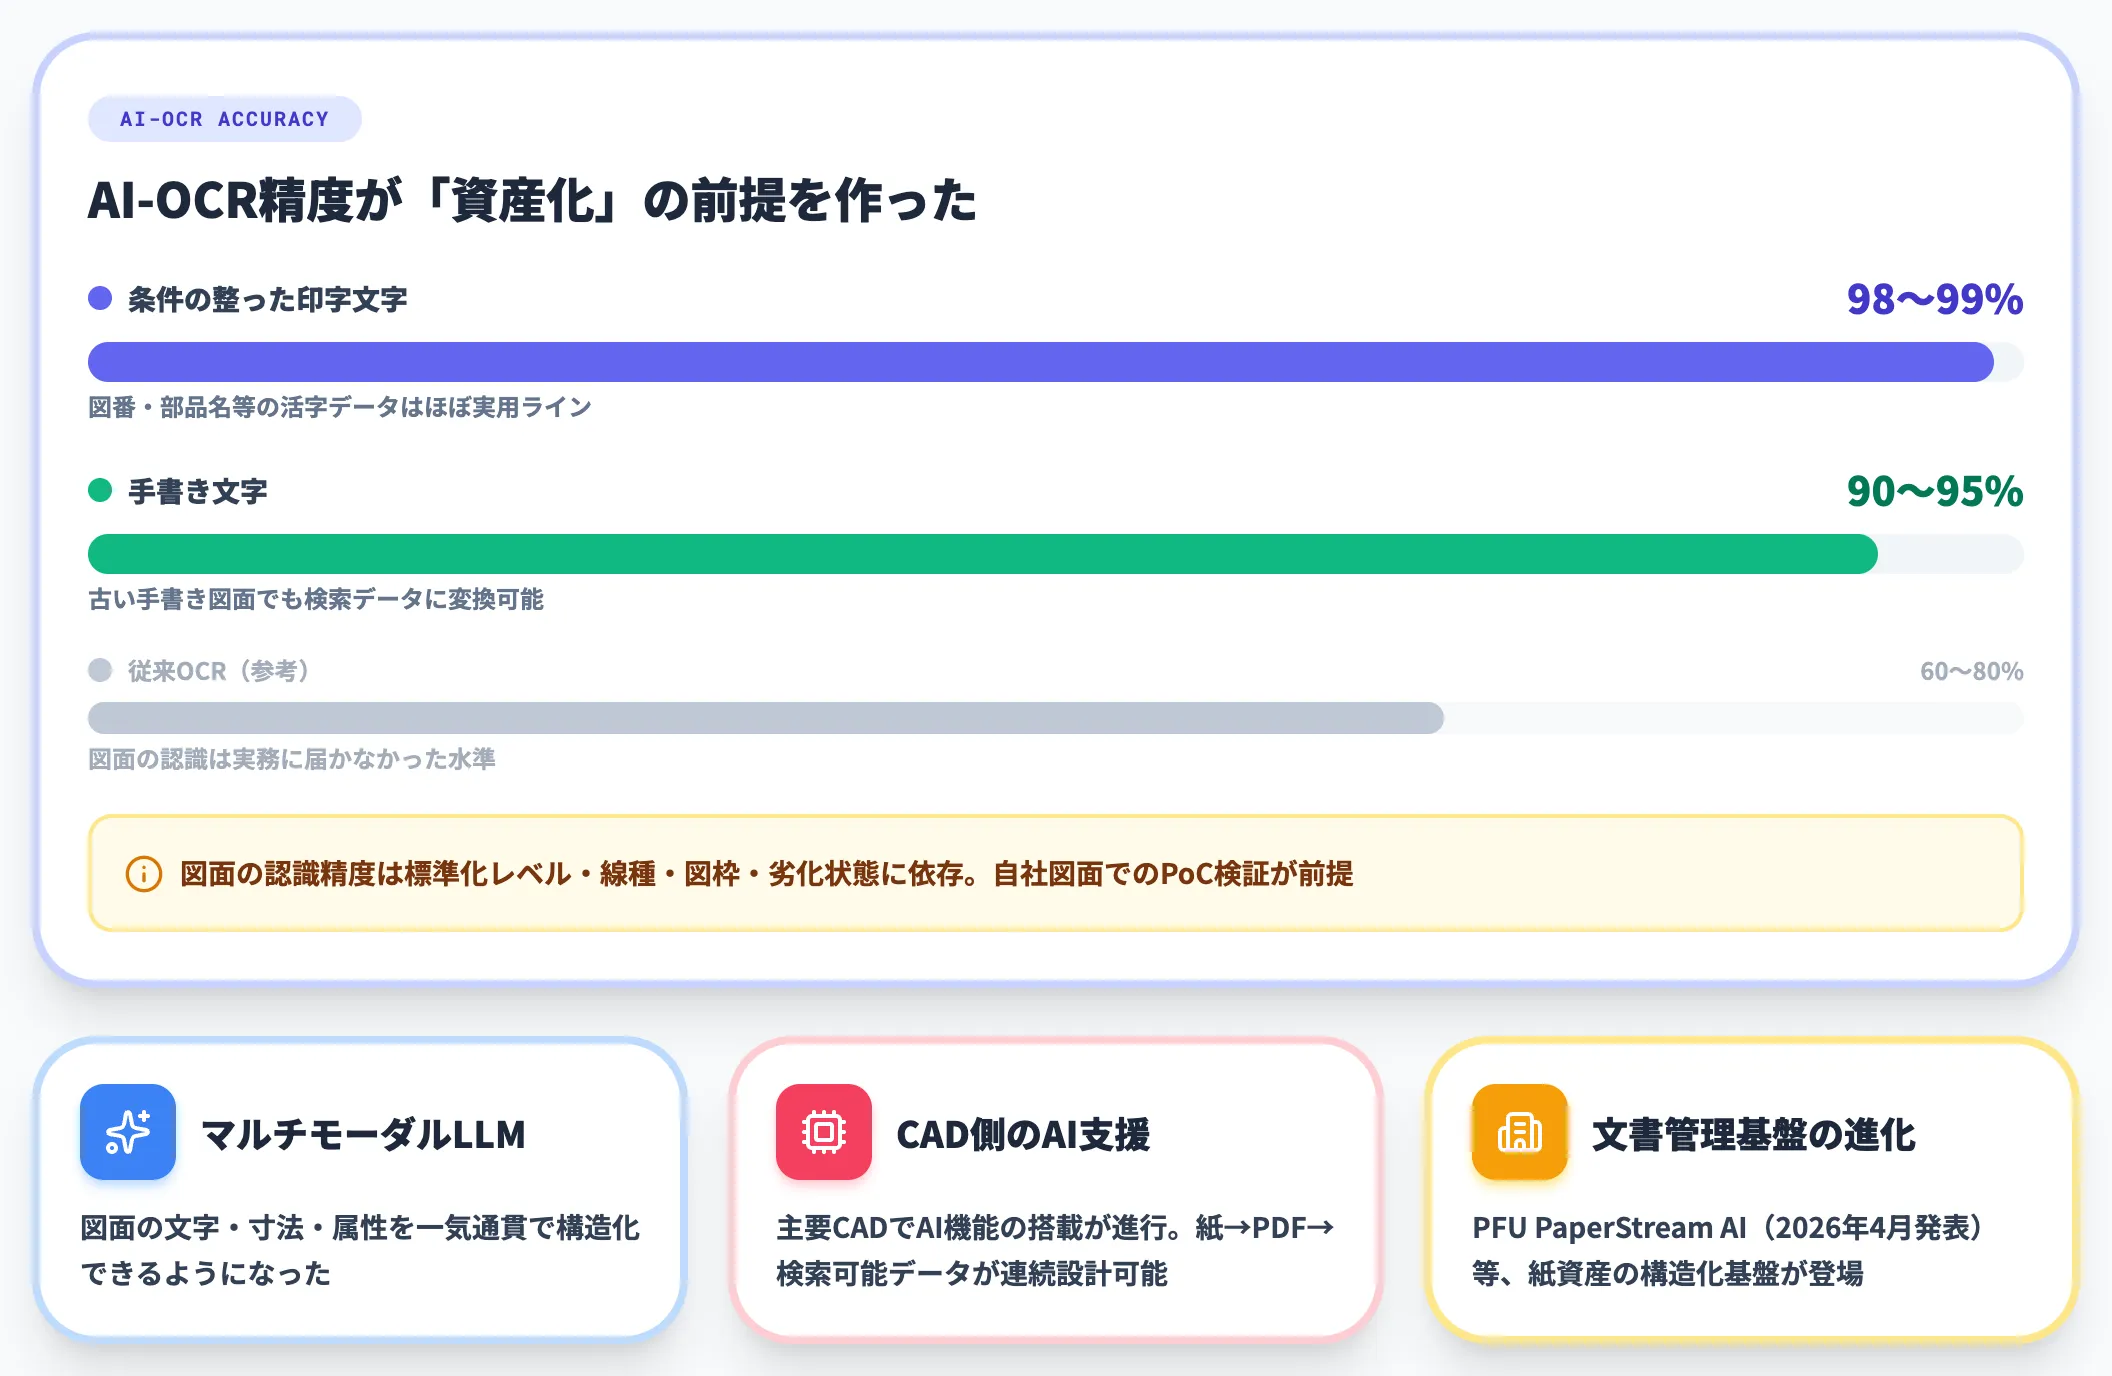The width and height of the screenshot is (2112, 1376).
Task: Click the マルチモーダルLLM card title
Action: coord(363,1134)
